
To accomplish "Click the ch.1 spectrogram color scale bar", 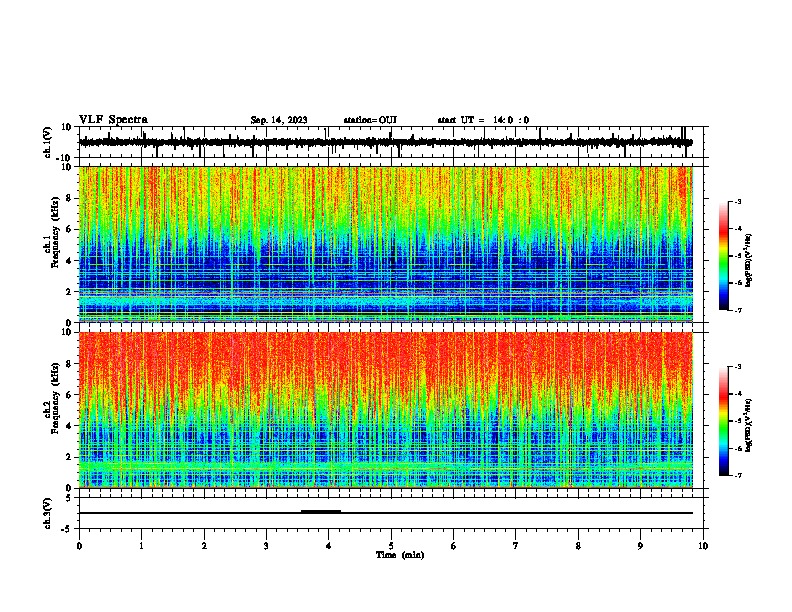I will click(724, 256).
